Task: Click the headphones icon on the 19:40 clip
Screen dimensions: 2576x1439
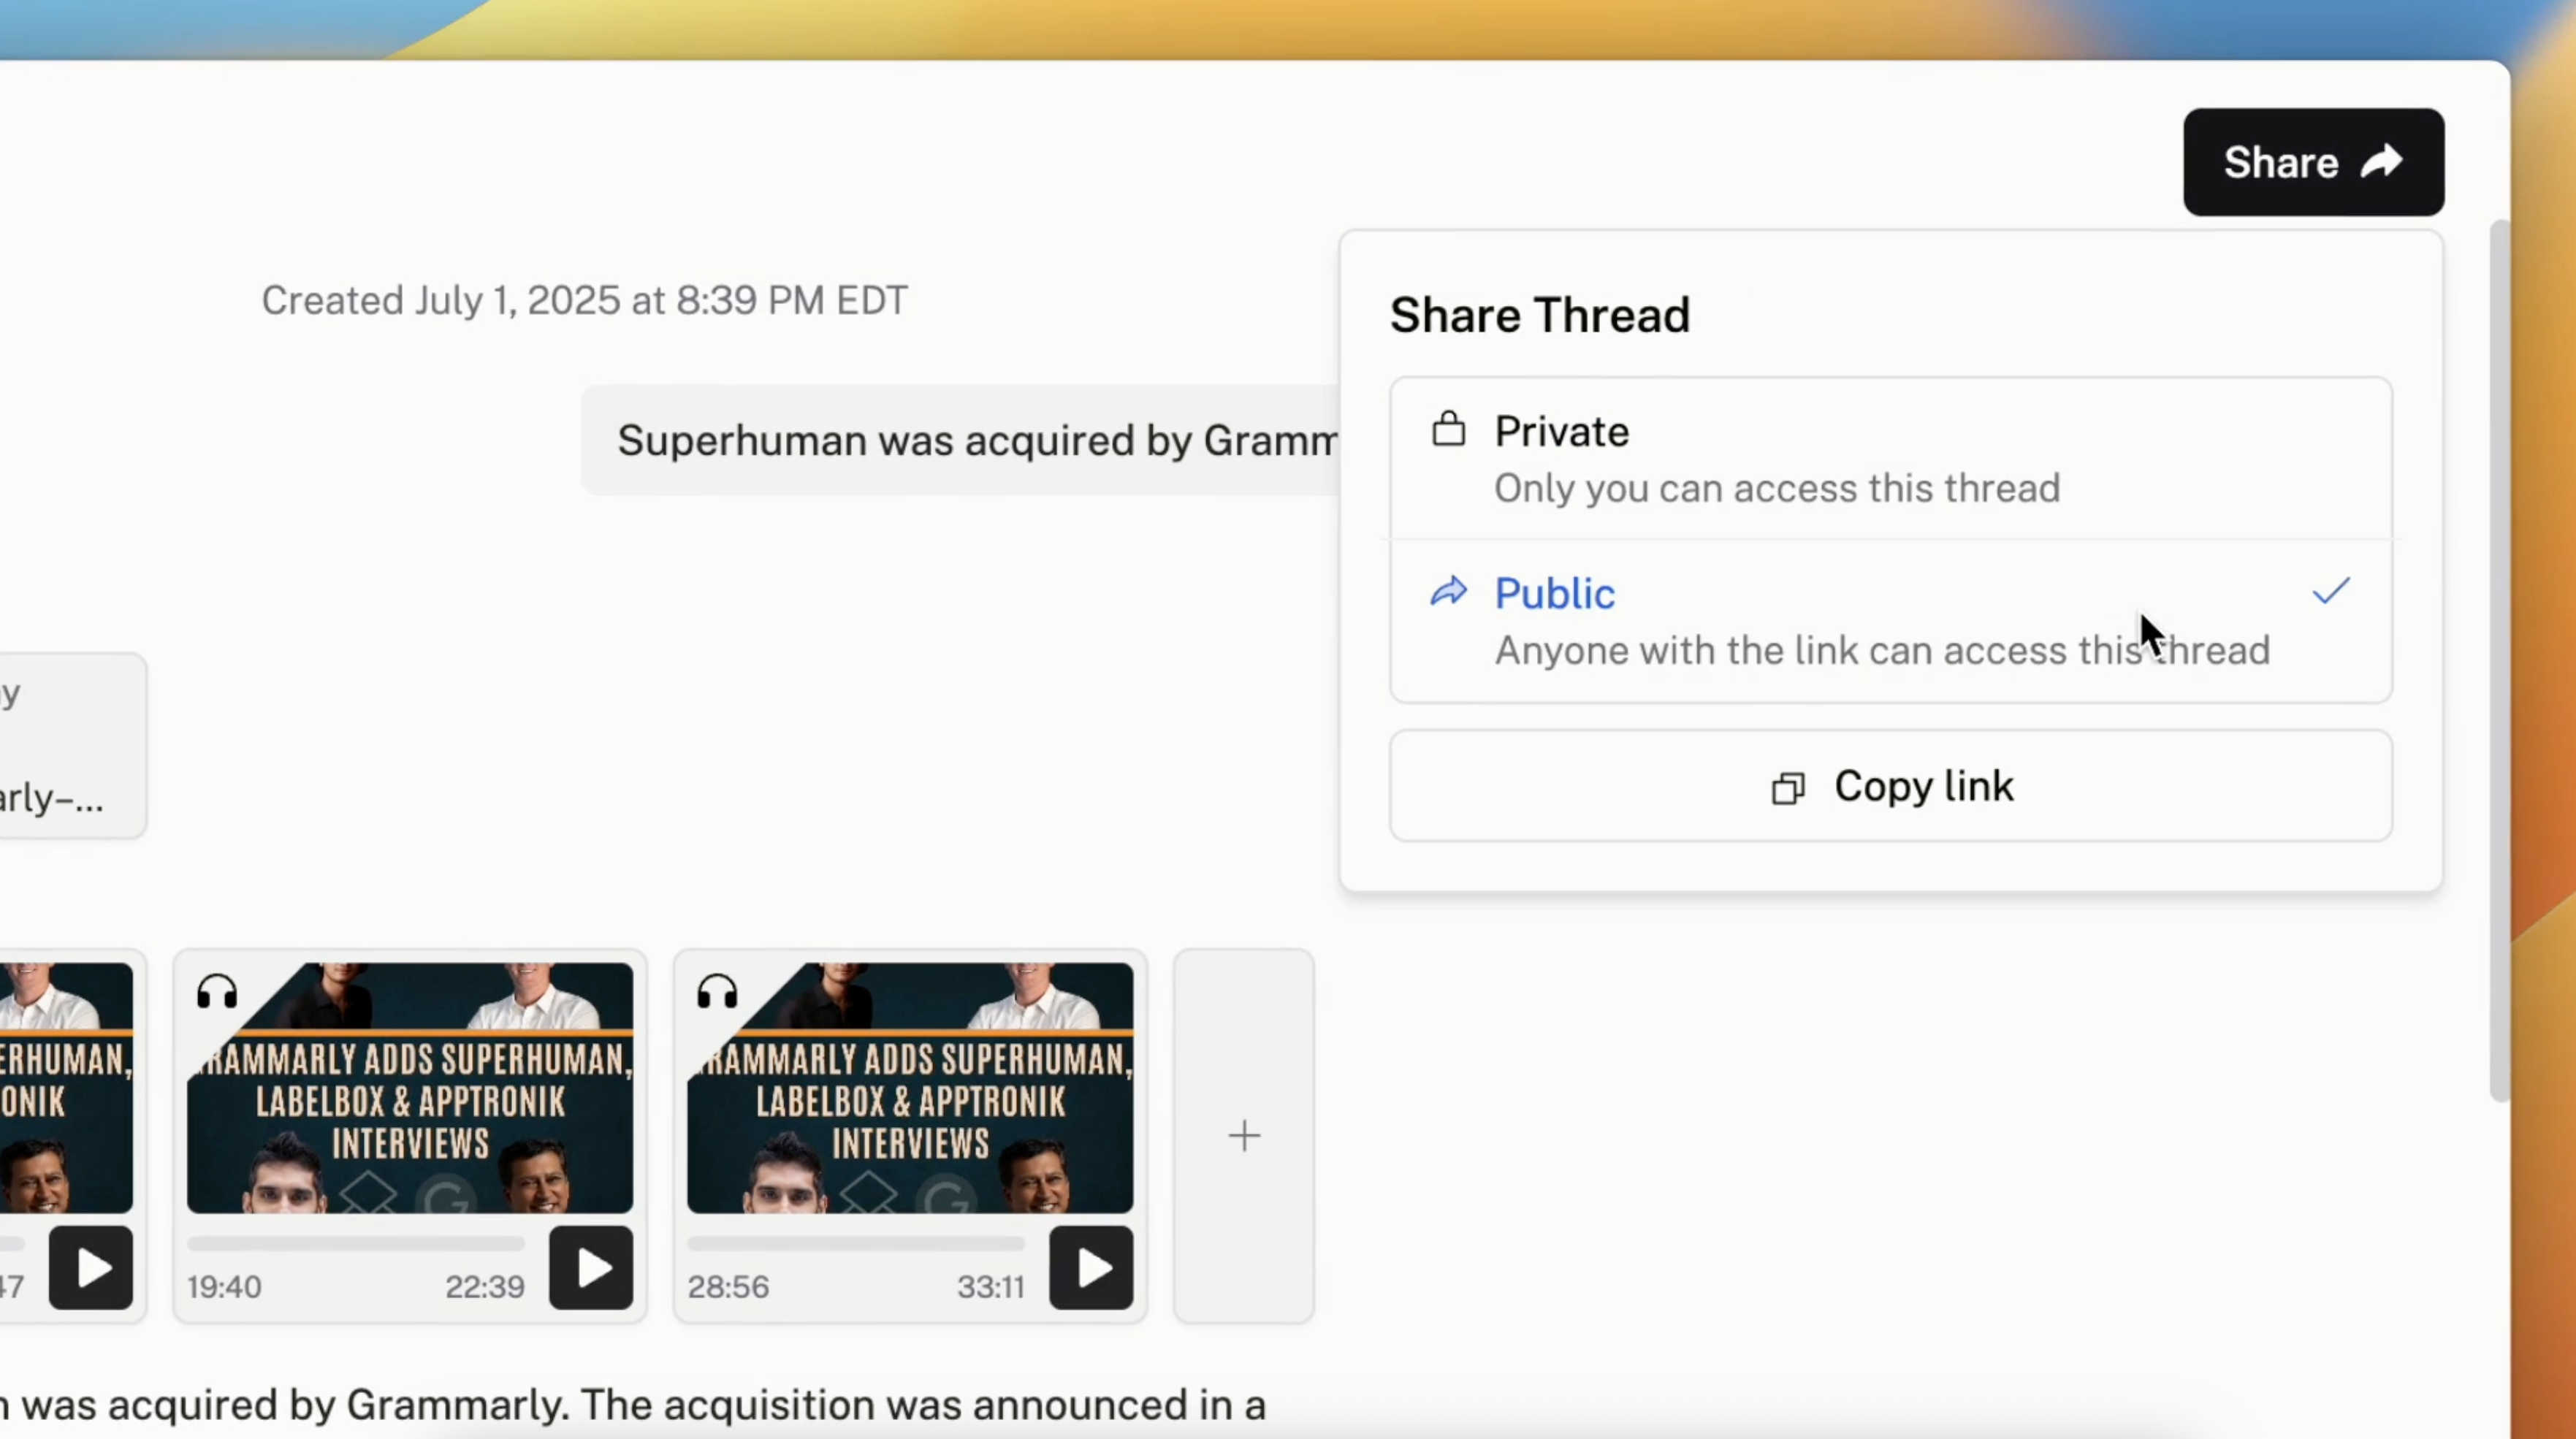Action: click(217, 992)
